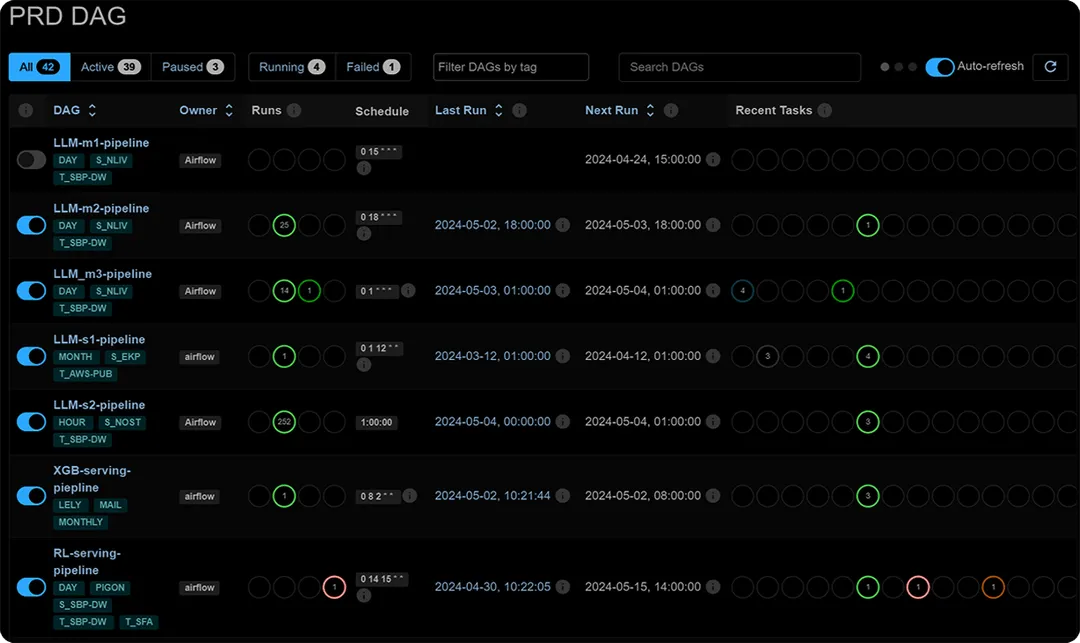Click the red failed task circle for RL-serving-pipeline
The width and height of the screenshot is (1080, 643).
[x=918, y=587]
